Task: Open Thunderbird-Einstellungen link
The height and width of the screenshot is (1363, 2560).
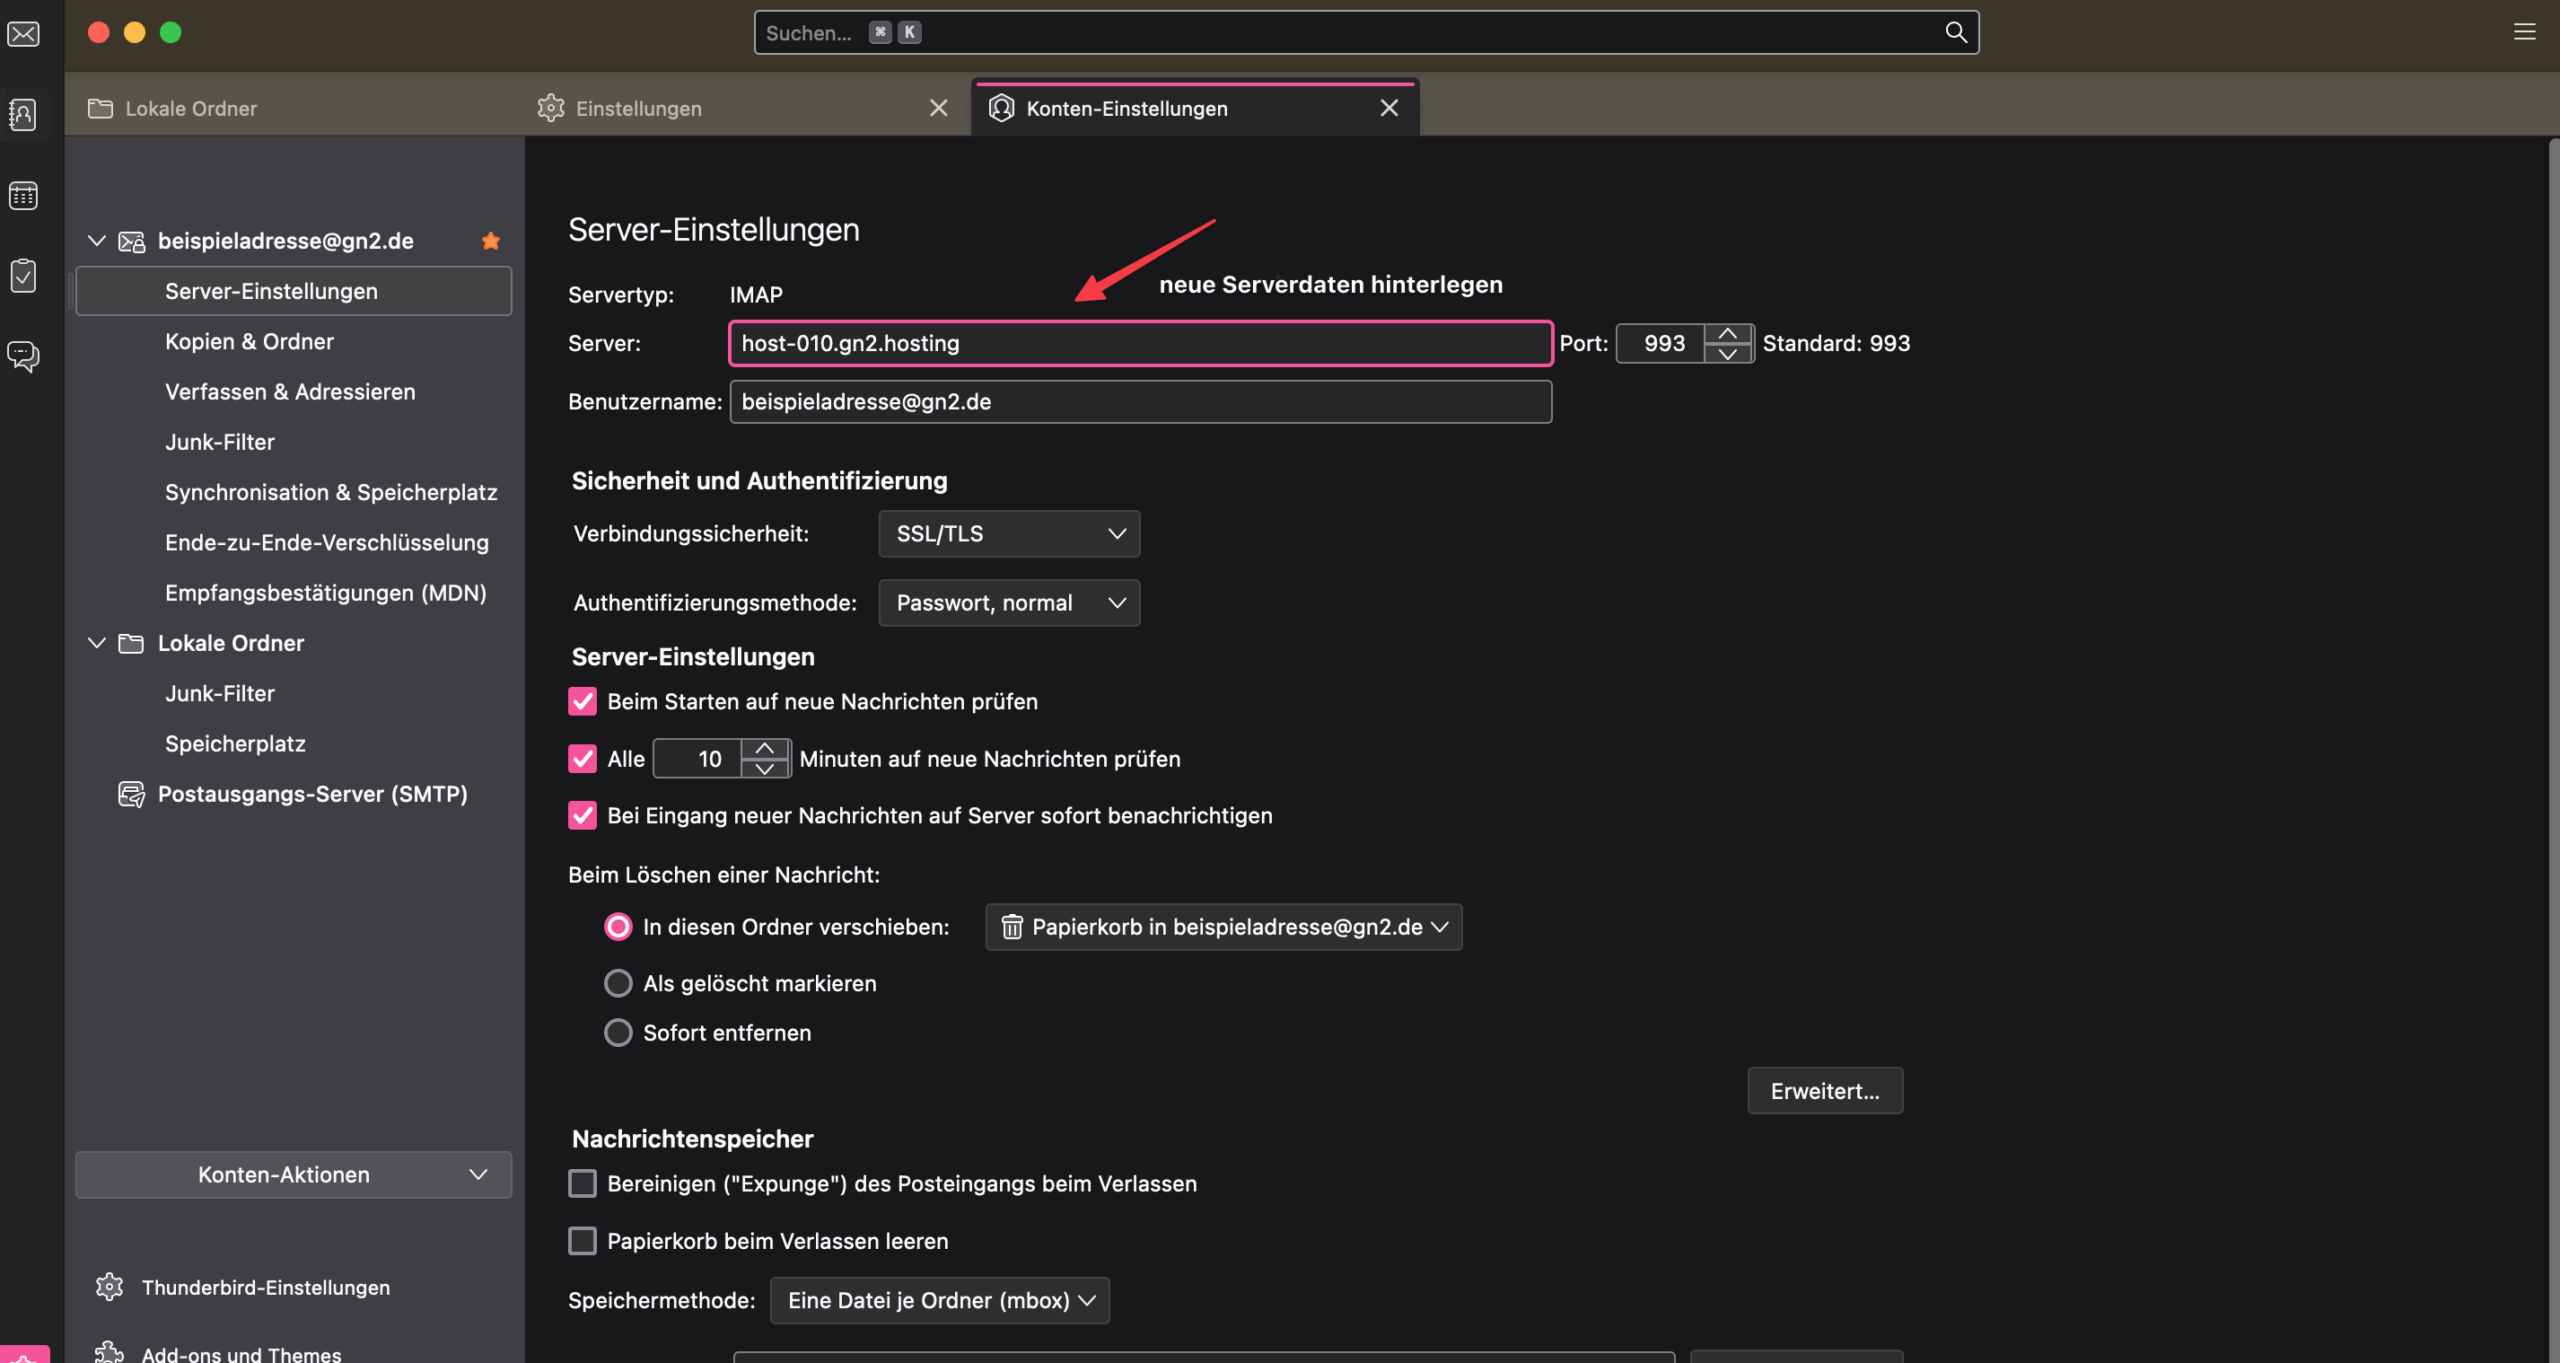Action: coord(265,1287)
